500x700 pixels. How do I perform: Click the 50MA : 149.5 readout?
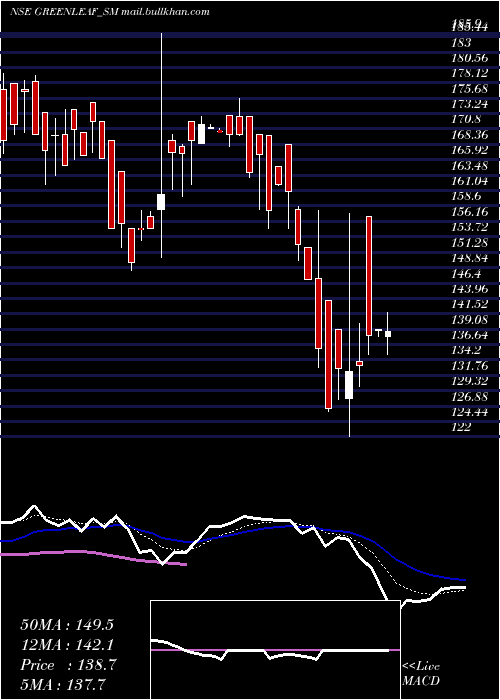tap(67, 625)
